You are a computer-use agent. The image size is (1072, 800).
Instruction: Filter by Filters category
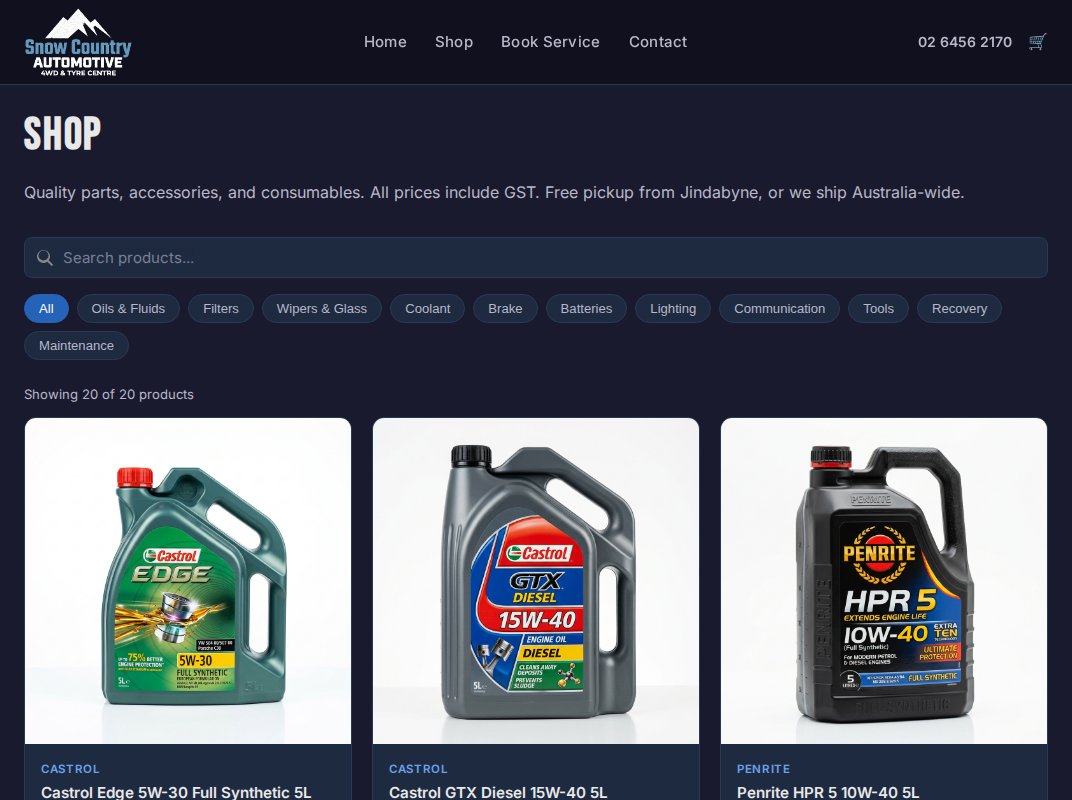[221, 308]
